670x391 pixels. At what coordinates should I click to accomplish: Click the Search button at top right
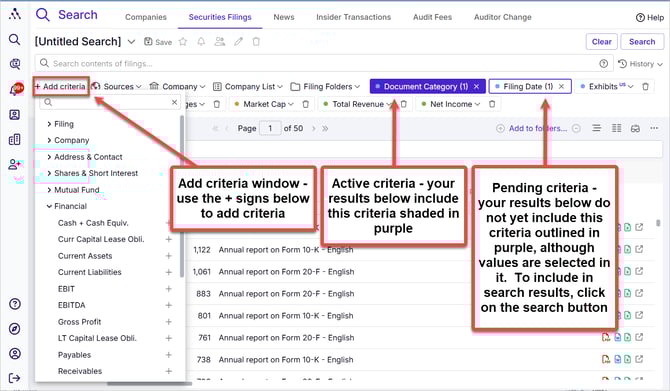click(642, 42)
